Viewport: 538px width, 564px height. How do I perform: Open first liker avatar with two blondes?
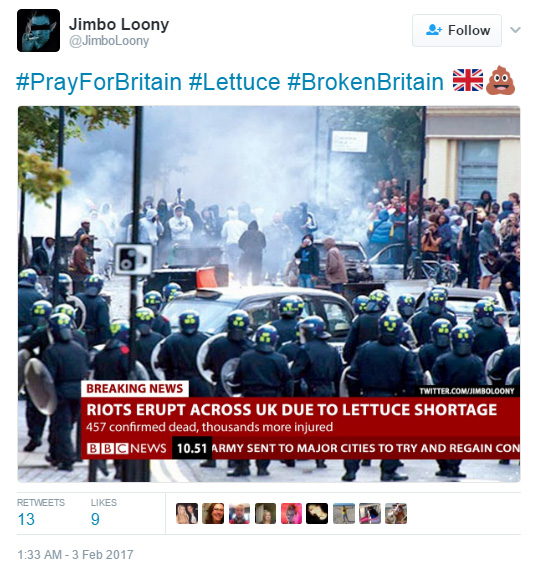tap(187, 513)
